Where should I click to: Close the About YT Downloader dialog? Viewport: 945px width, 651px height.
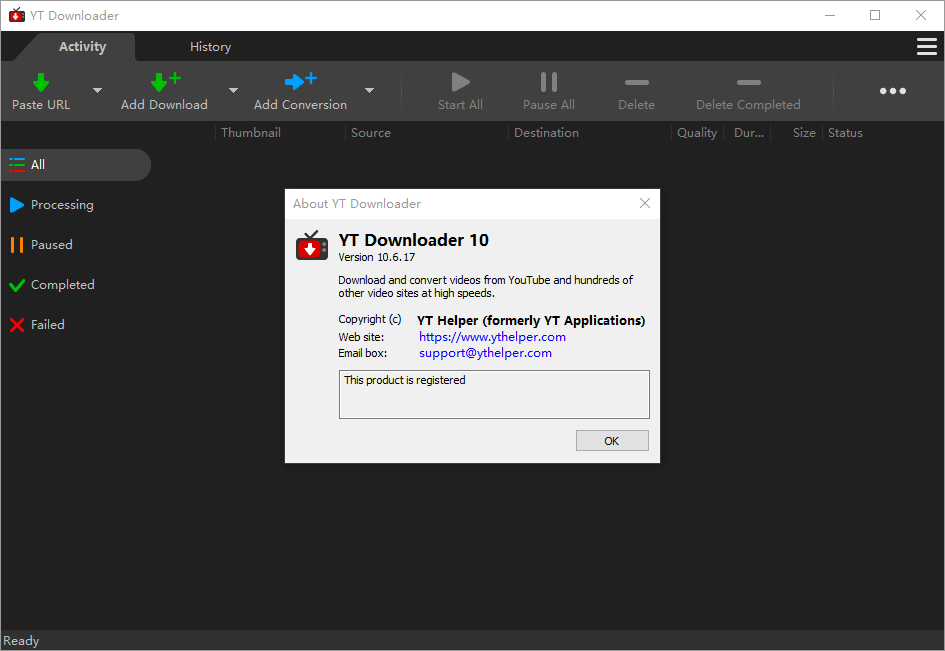pos(645,203)
